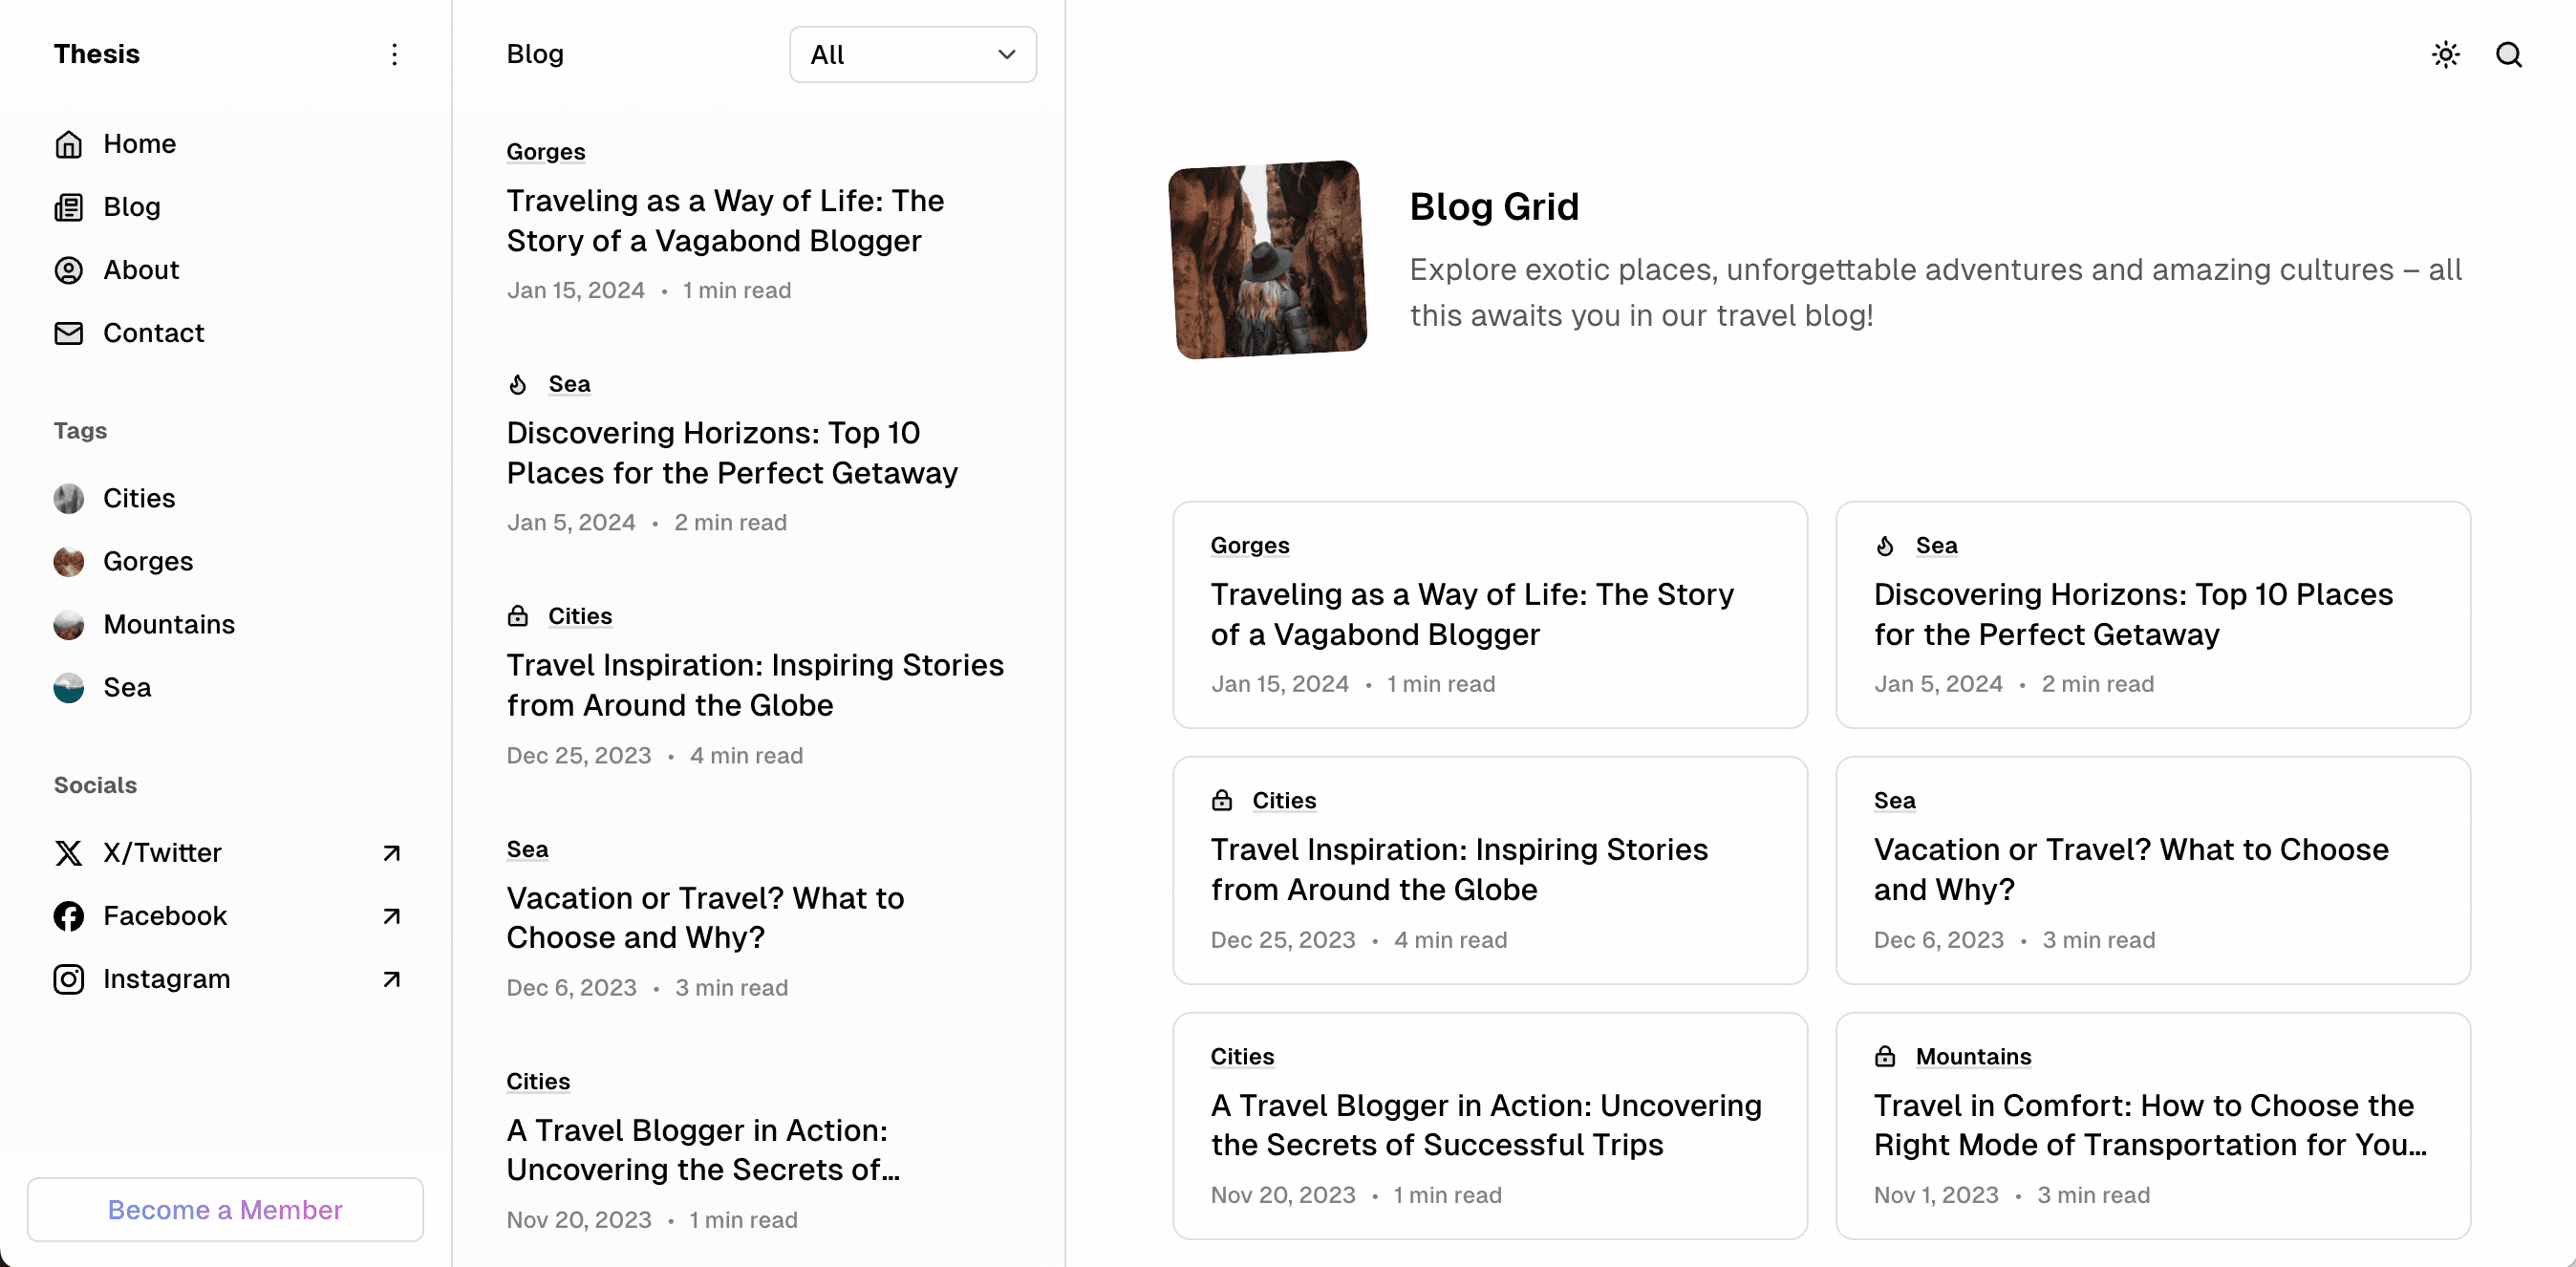Click the Gorges tag thumbnail image
The width and height of the screenshot is (2576, 1267).
[x=68, y=561]
